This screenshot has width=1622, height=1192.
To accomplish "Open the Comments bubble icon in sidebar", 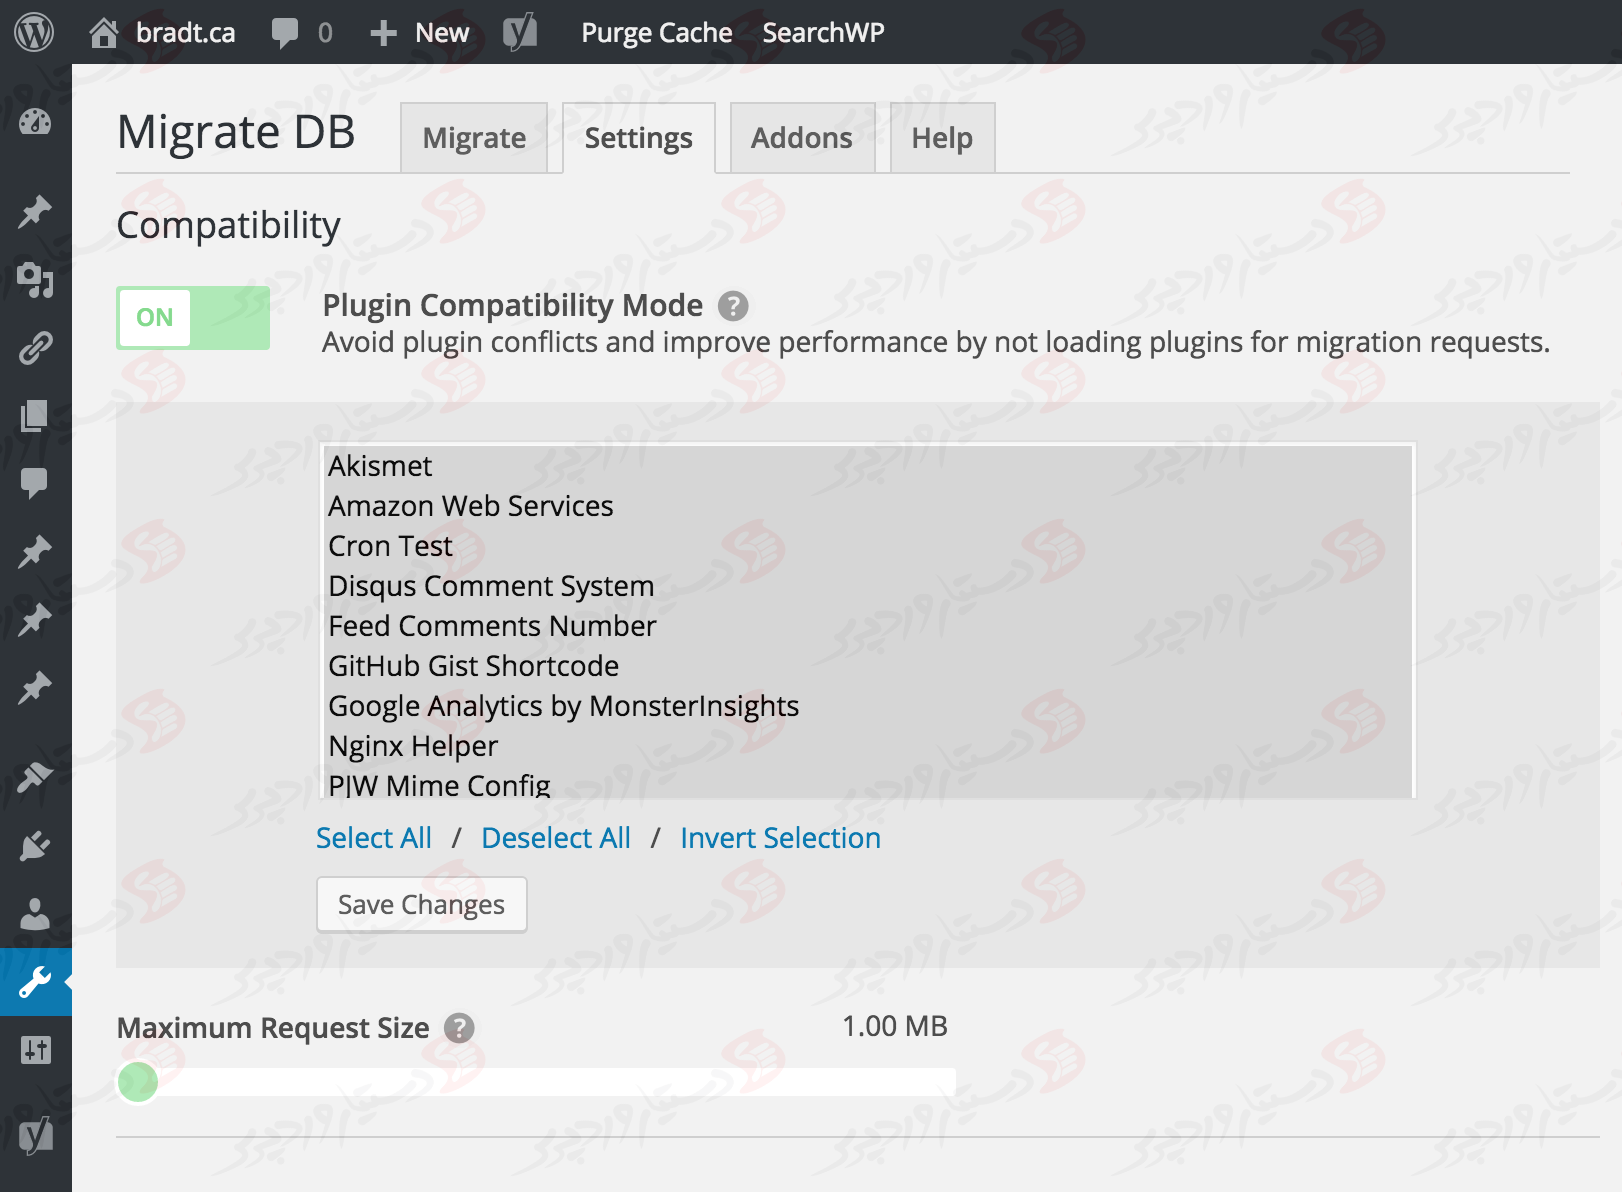I will (x=35, y=483).
